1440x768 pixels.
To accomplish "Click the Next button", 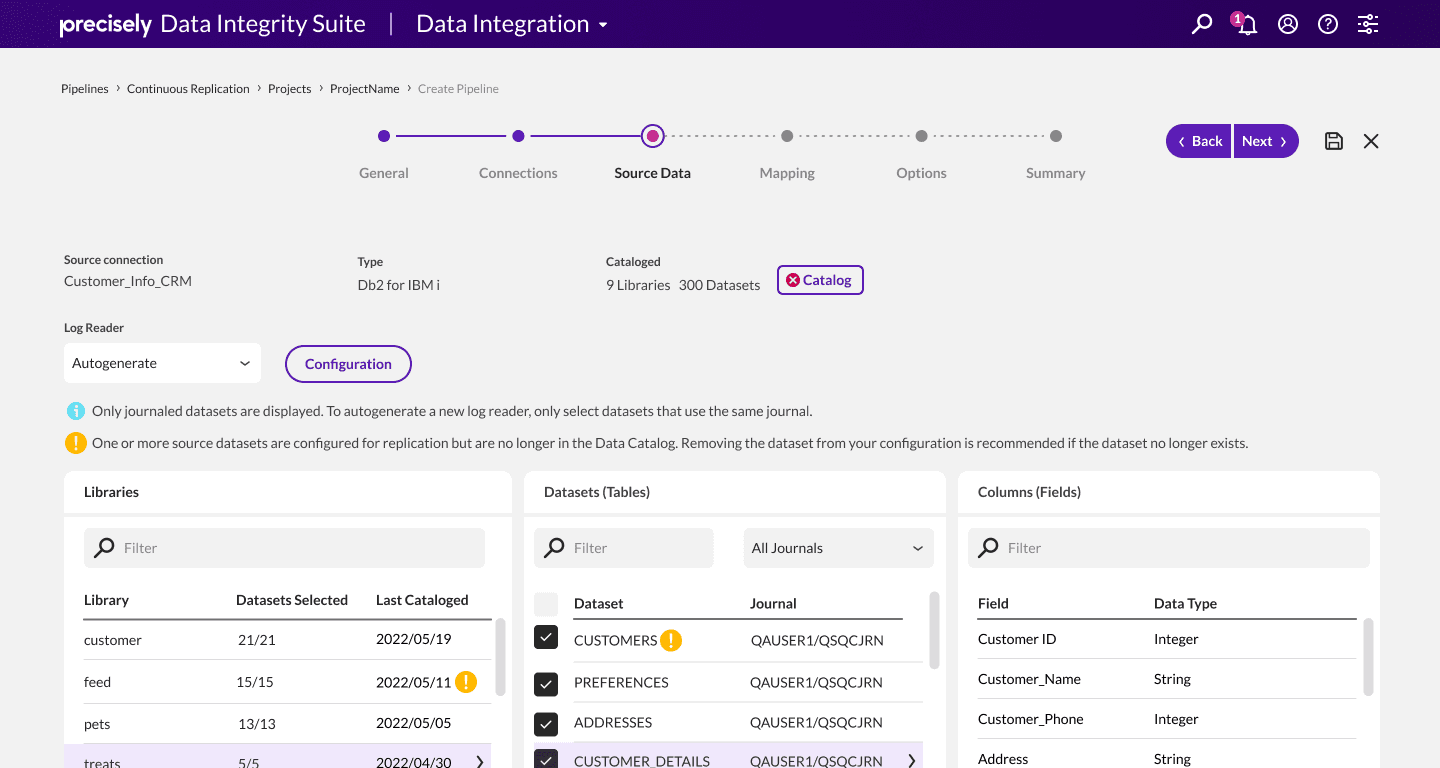I will click(1266, 141).
